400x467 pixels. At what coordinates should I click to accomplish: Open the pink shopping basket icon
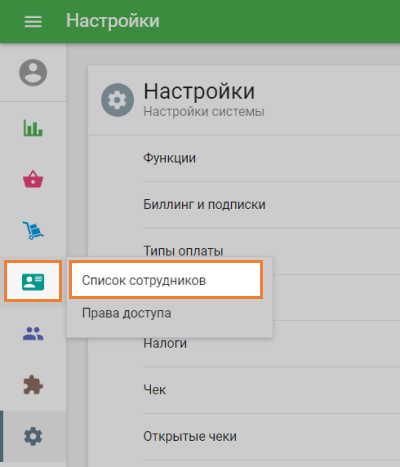pos(33,179)
